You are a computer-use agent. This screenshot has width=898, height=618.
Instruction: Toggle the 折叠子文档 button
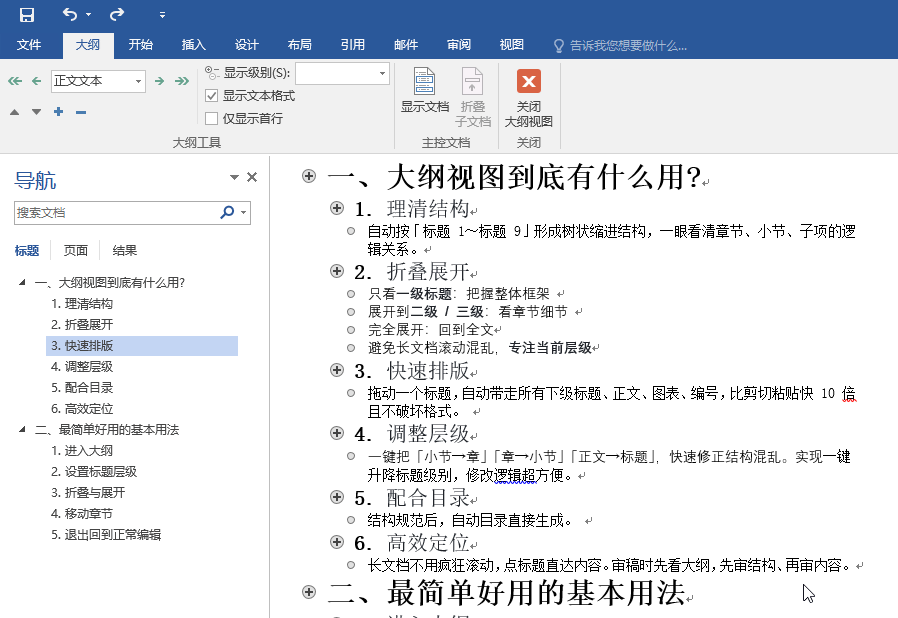[471, 96]
